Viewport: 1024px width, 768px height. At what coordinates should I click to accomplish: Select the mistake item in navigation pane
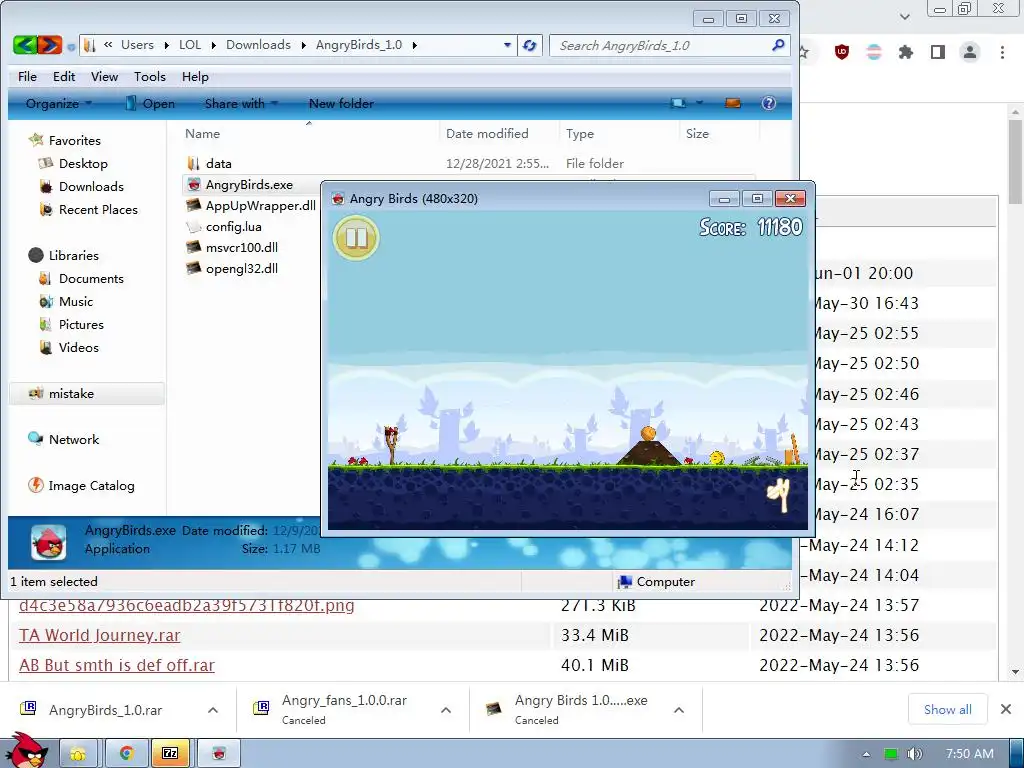(x=87, y=393)
